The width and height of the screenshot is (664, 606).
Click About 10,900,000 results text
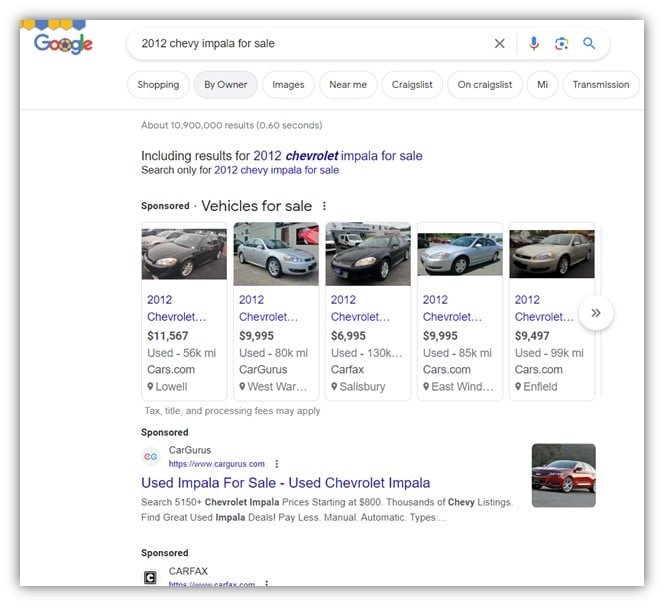232,125
